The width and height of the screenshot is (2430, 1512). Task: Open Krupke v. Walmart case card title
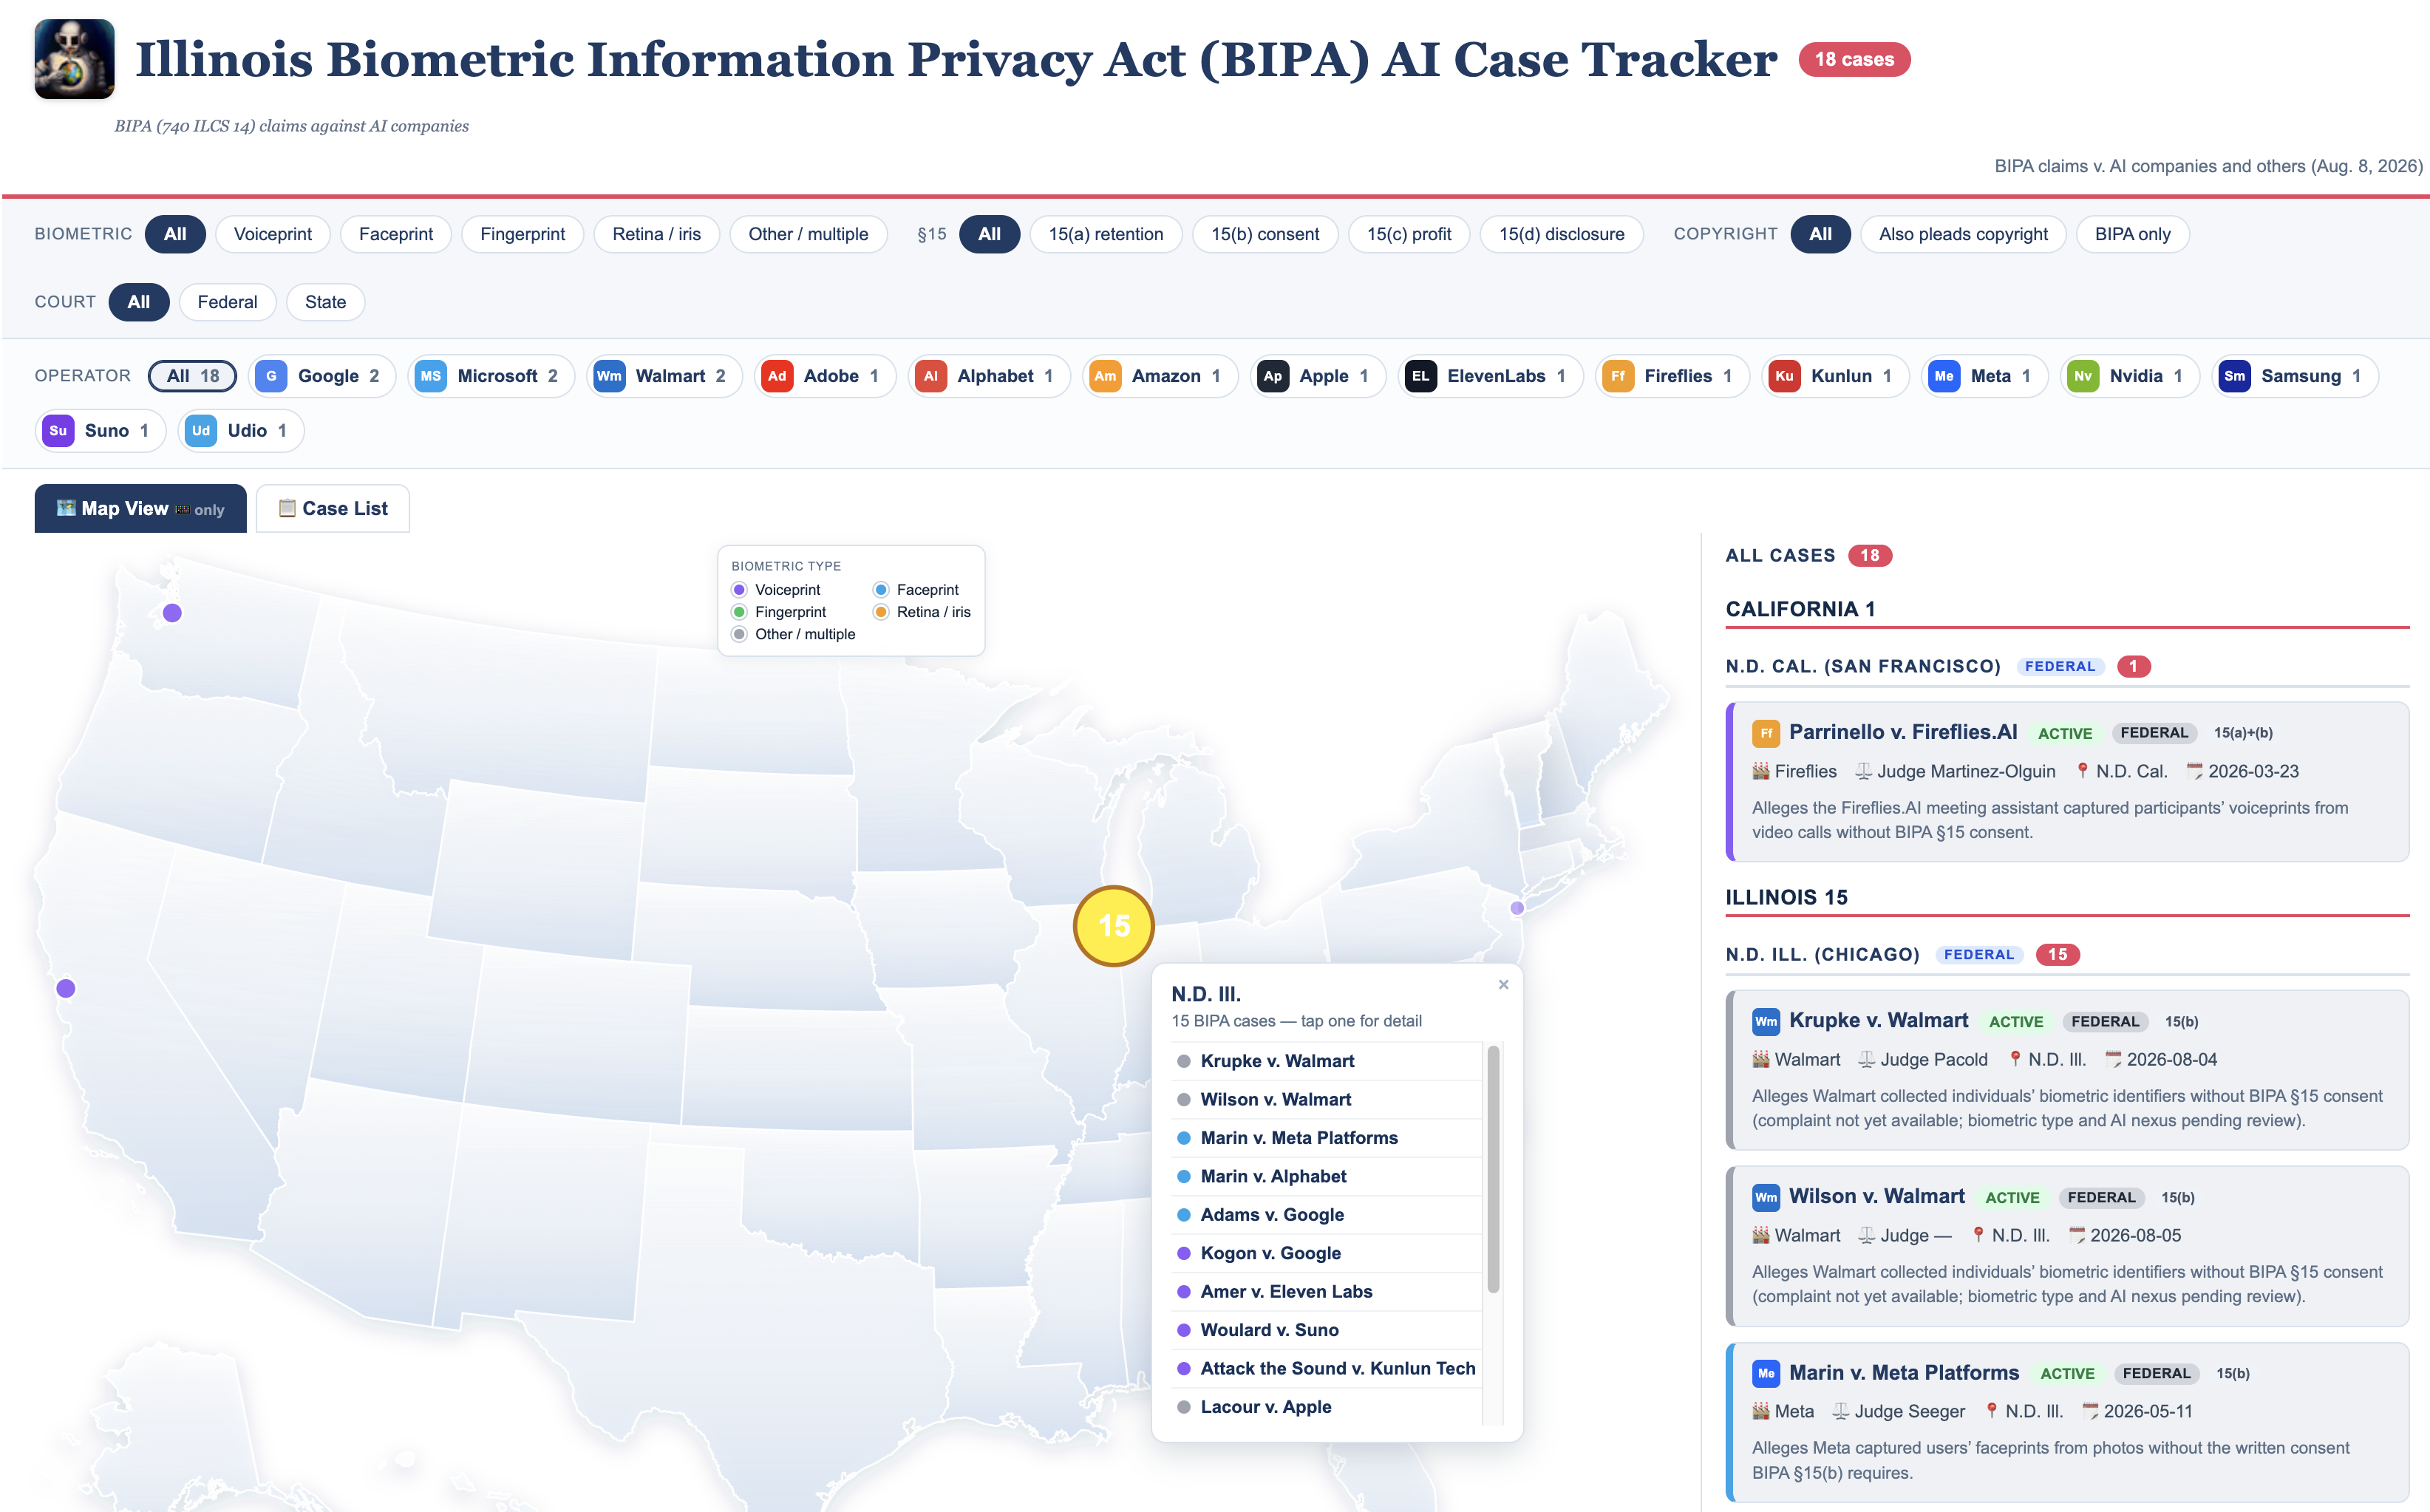pyautogui.click(x=1878, y=1020)
